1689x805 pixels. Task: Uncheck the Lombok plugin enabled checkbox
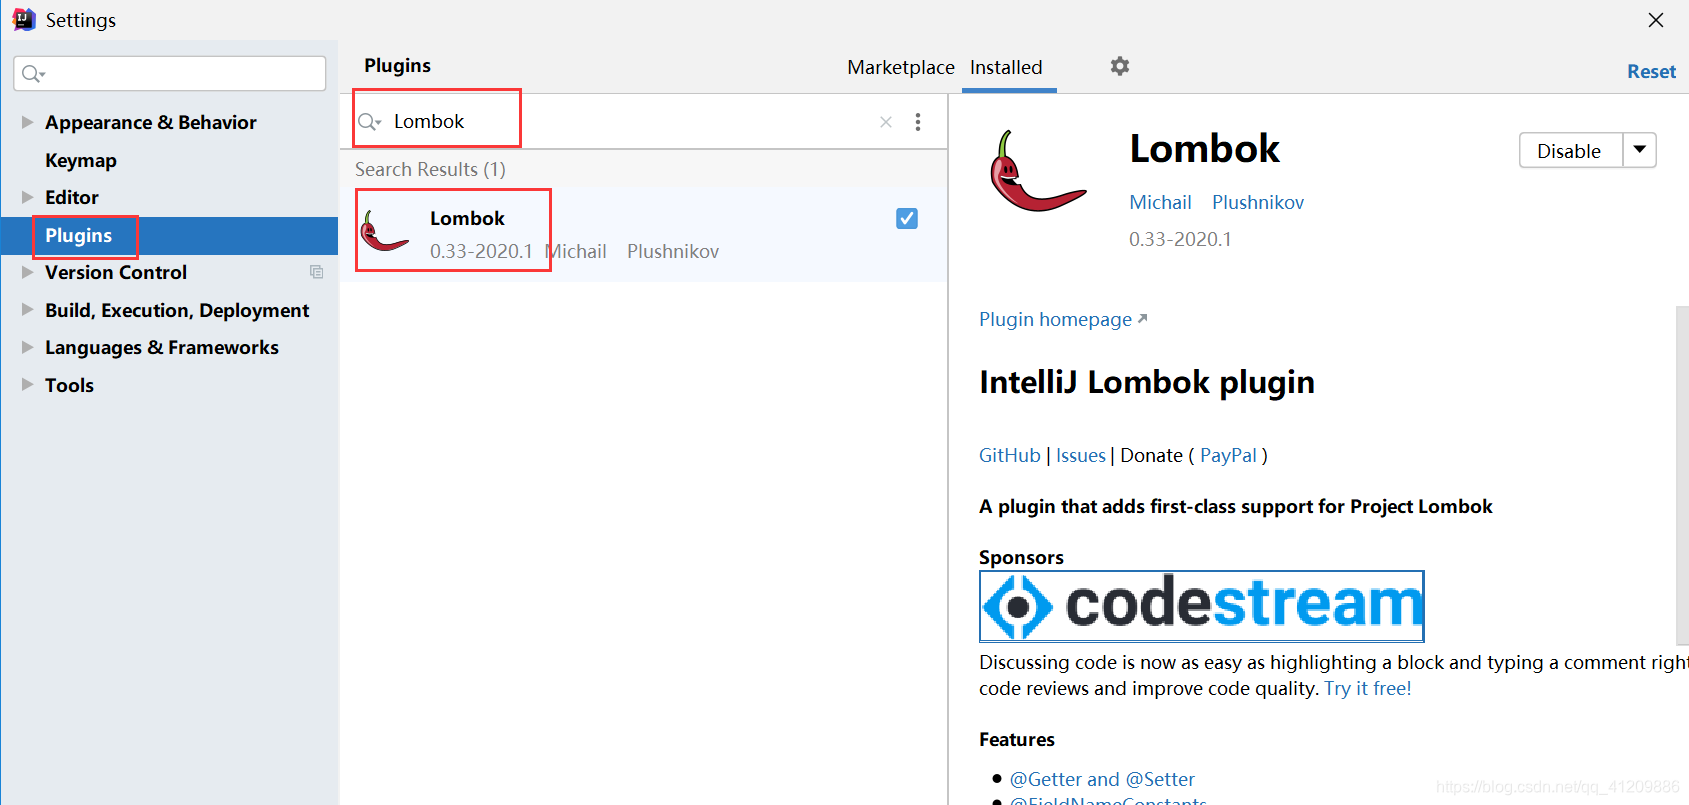(x=907, y=218)
